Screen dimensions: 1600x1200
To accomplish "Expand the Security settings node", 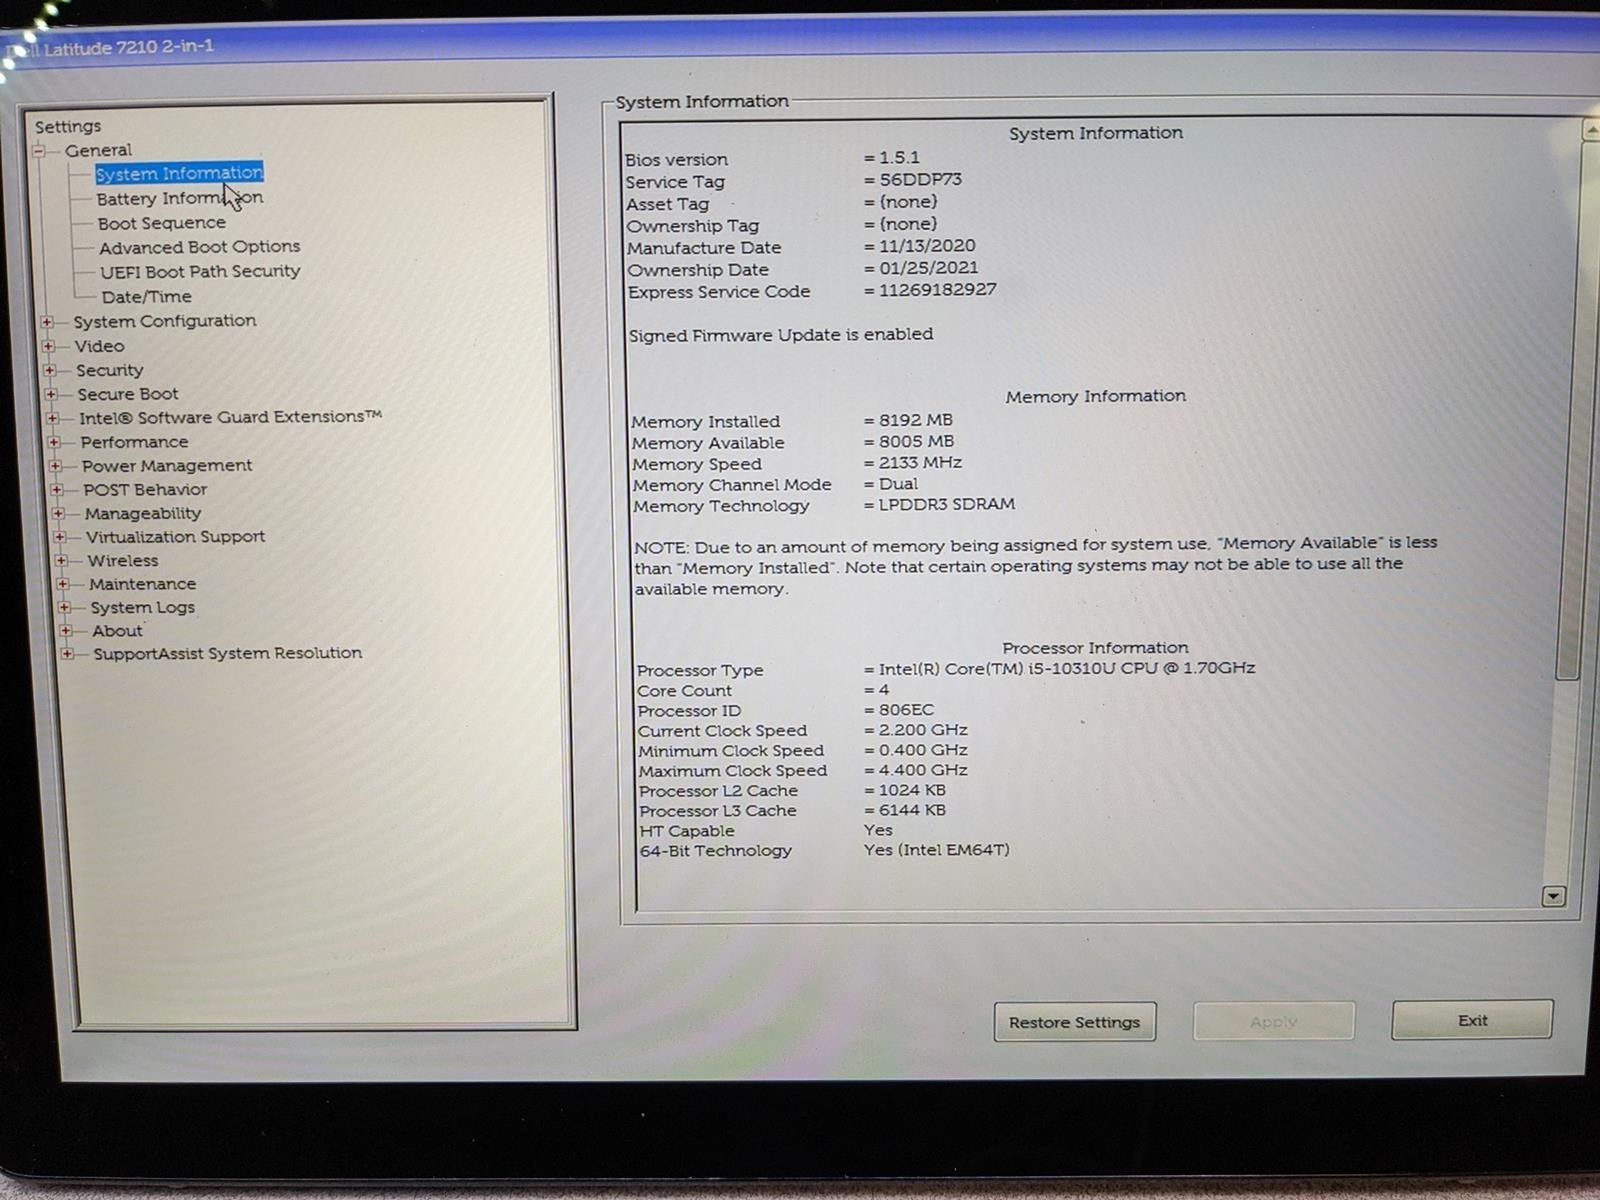I will (x=50, y=370).
